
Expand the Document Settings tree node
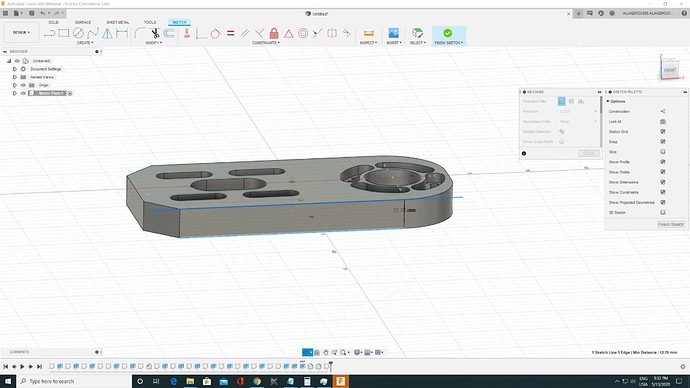point(15,69)
